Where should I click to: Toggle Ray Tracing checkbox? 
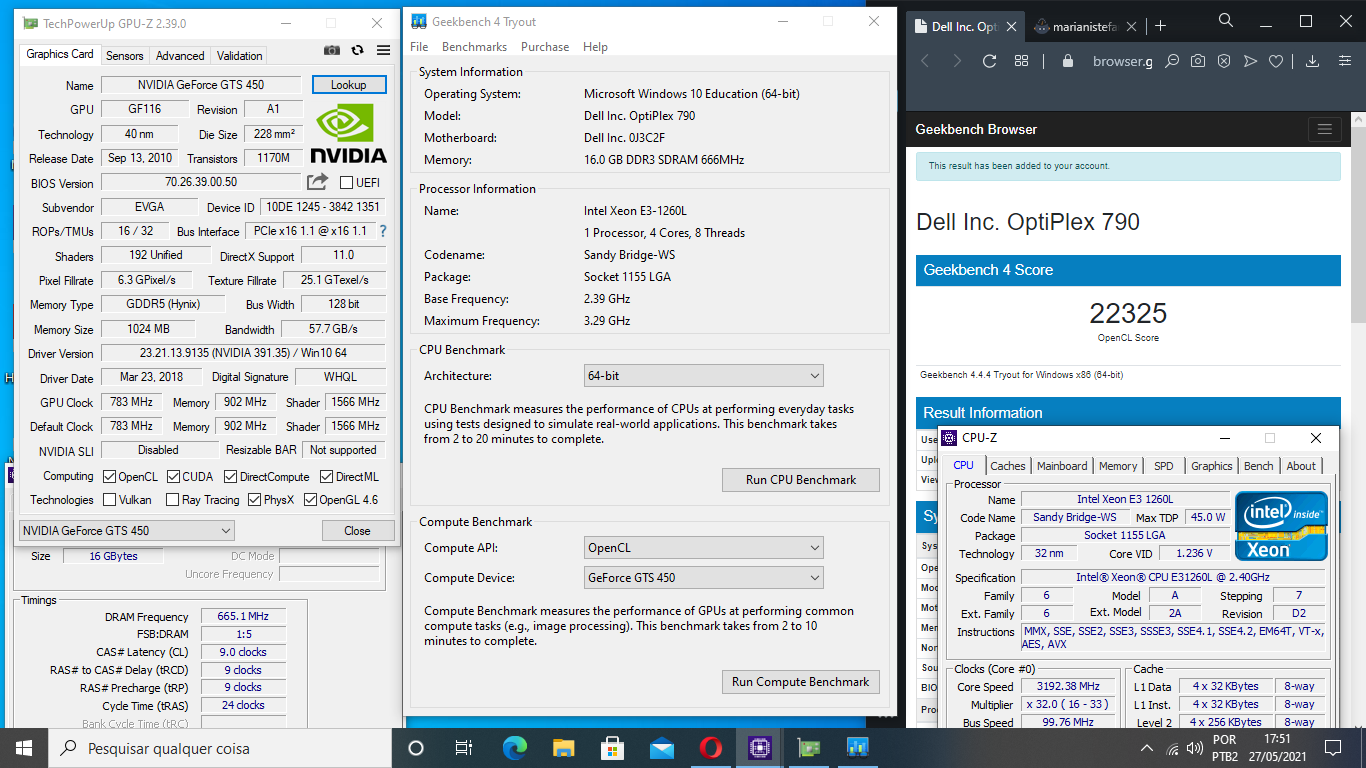172,500
